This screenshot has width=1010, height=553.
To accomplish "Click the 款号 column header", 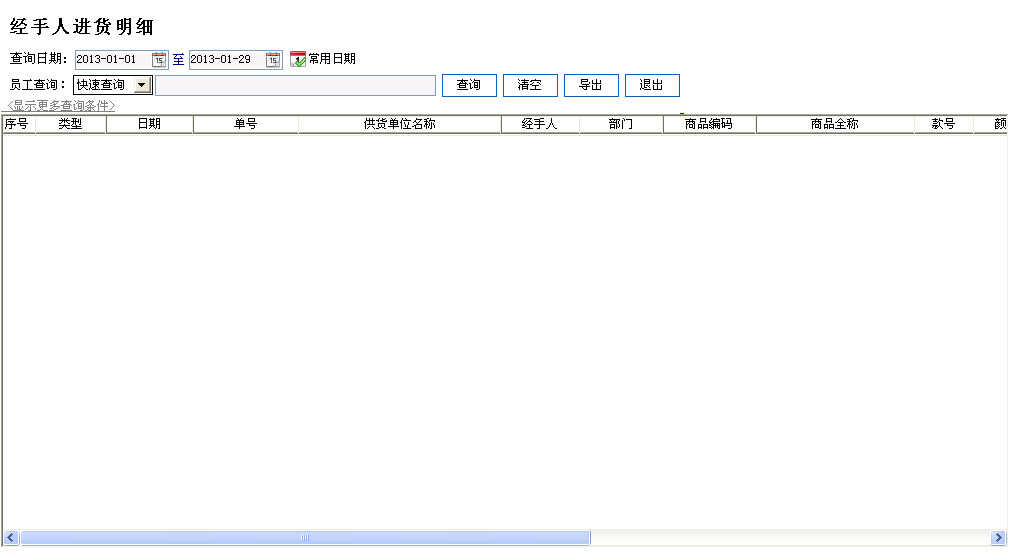I will click(944, 124).
